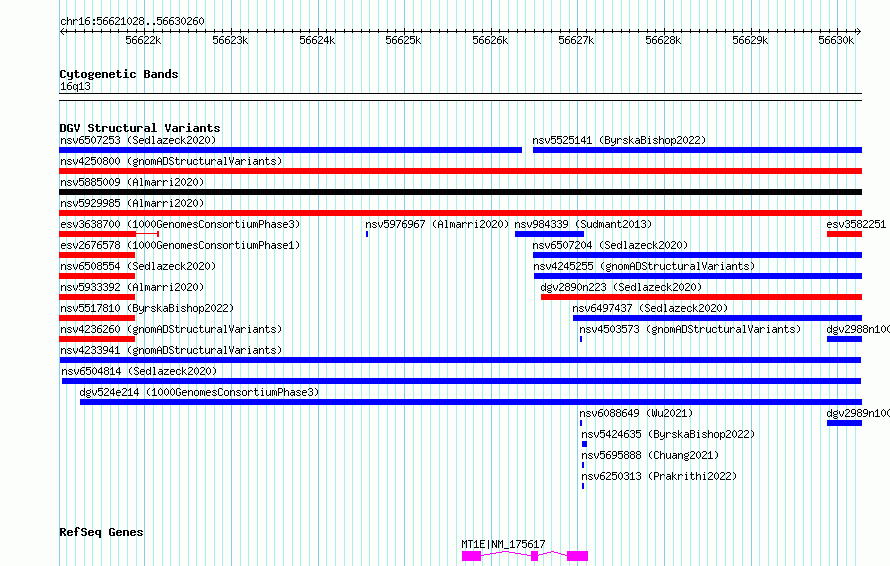The image size is (890, 566).
Task: Select esv3638700 (1000GenomesConsortiumPhase3) label
Action: (x=180, y=224)
